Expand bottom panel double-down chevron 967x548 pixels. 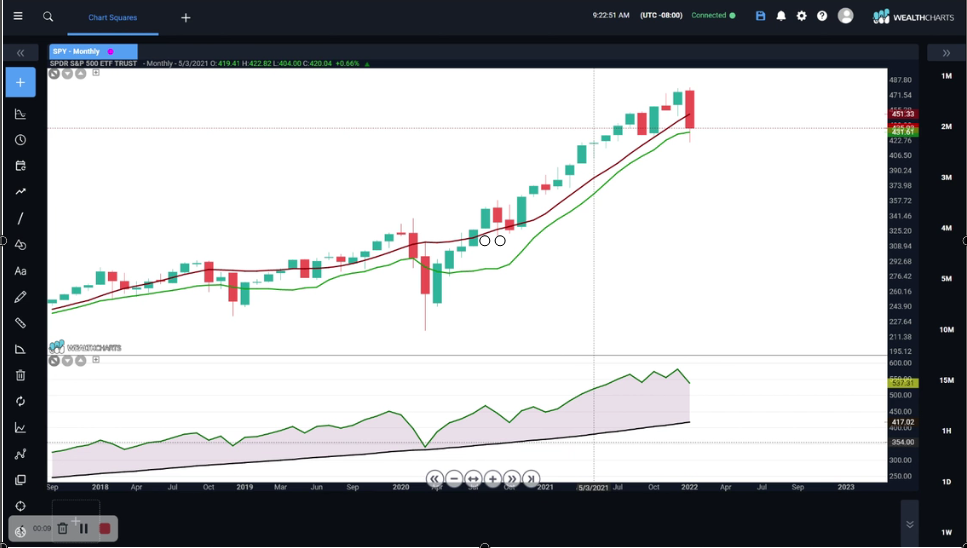[x=910, y=525]
